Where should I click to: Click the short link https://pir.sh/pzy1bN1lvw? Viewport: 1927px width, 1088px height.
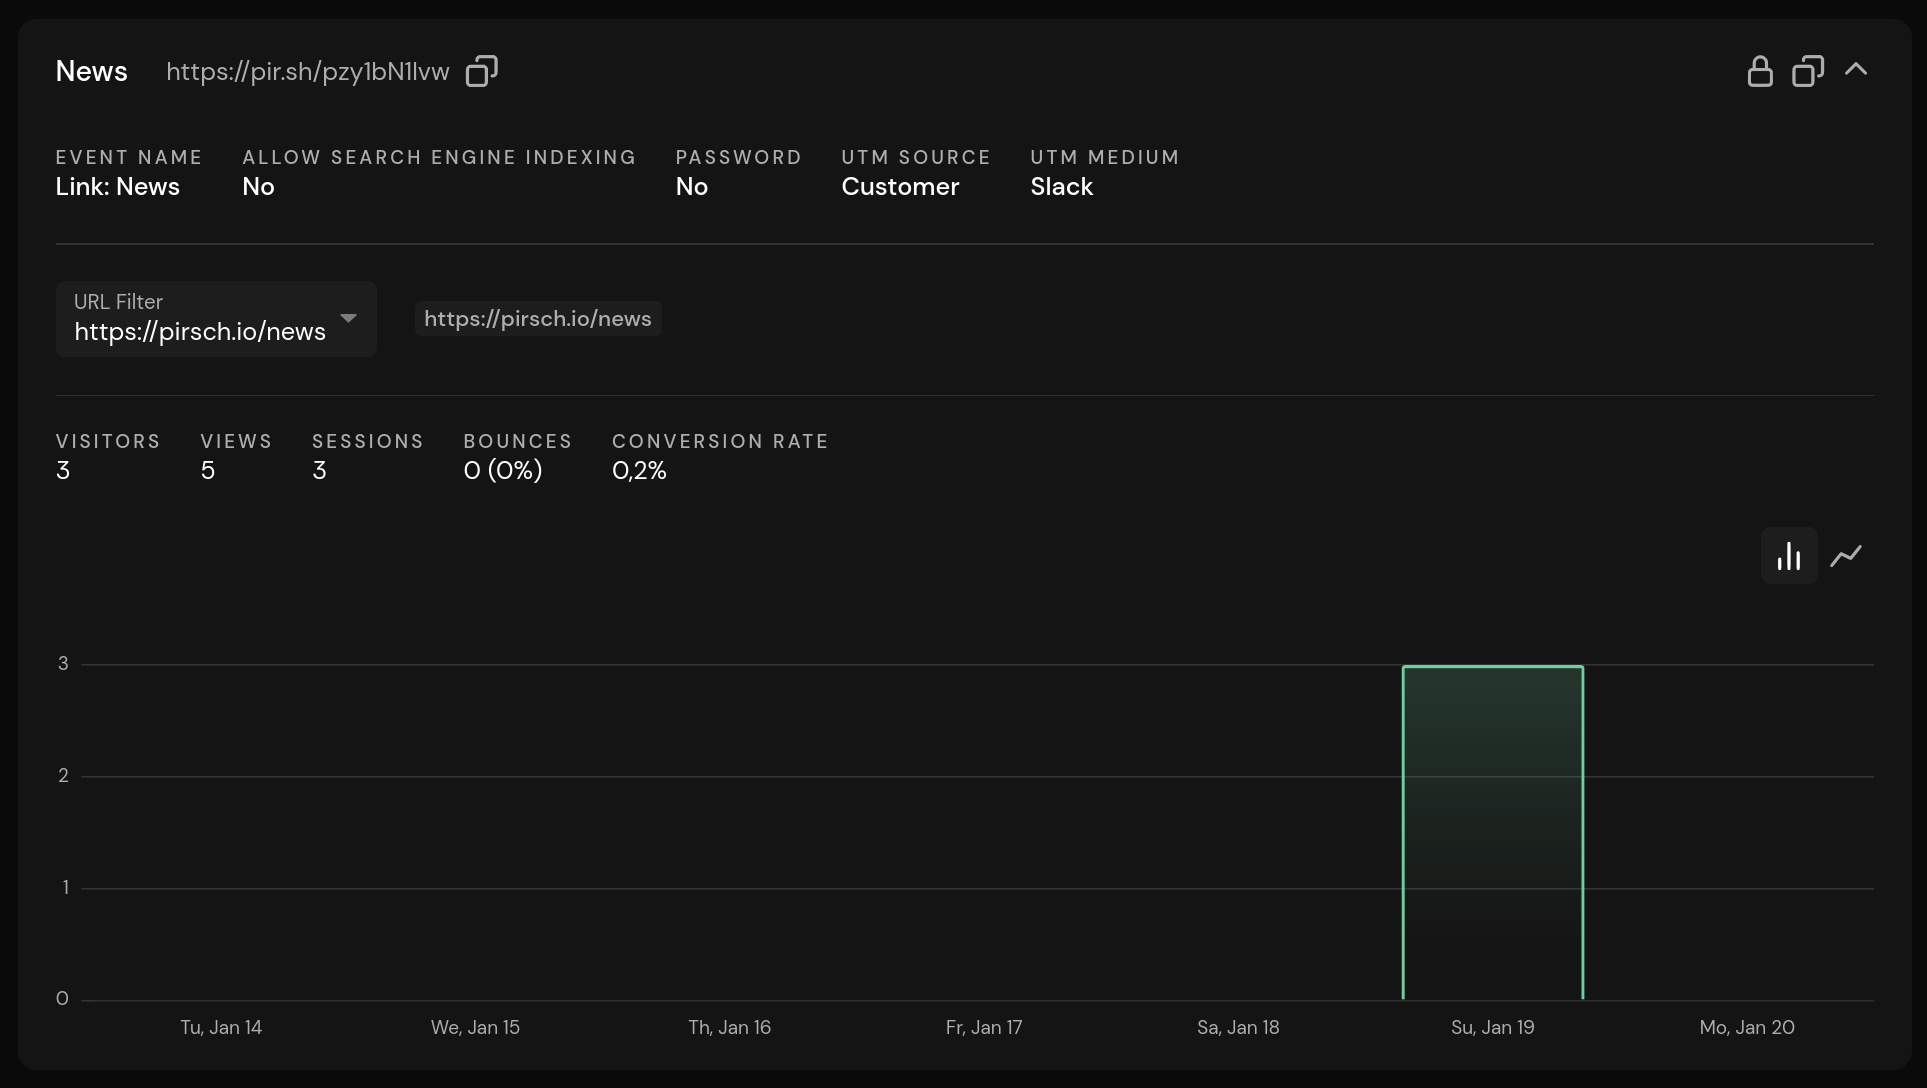pos(308,72)
